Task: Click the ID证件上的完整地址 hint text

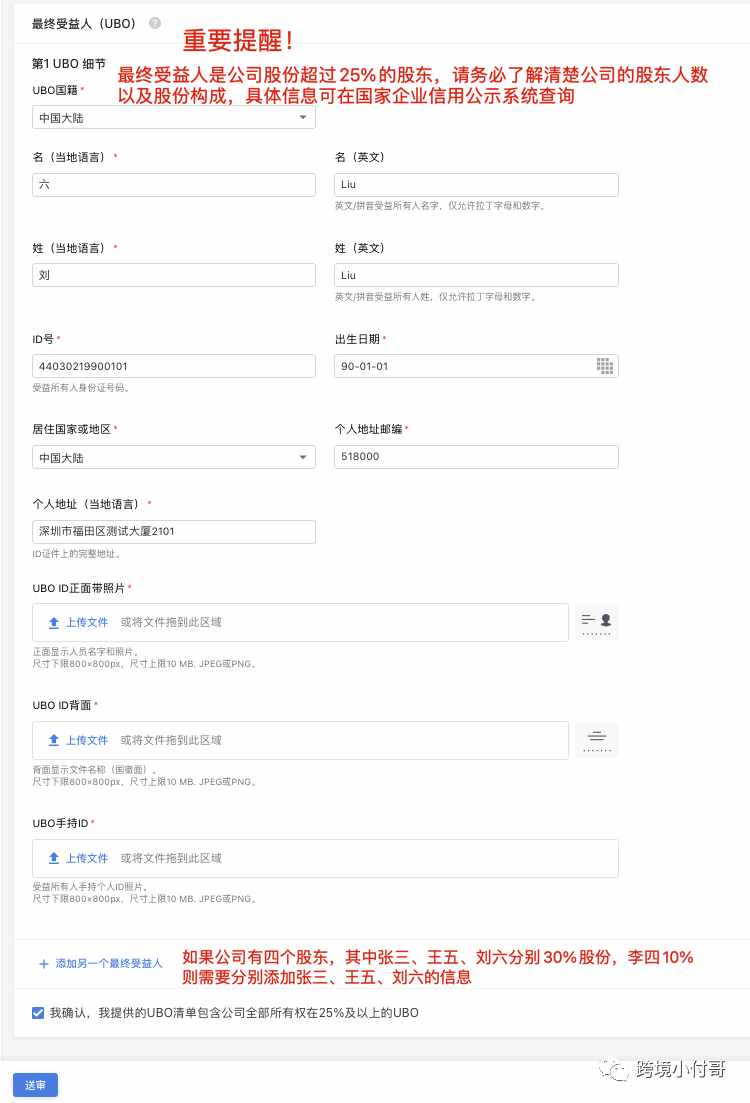Action: coord(76,554)
